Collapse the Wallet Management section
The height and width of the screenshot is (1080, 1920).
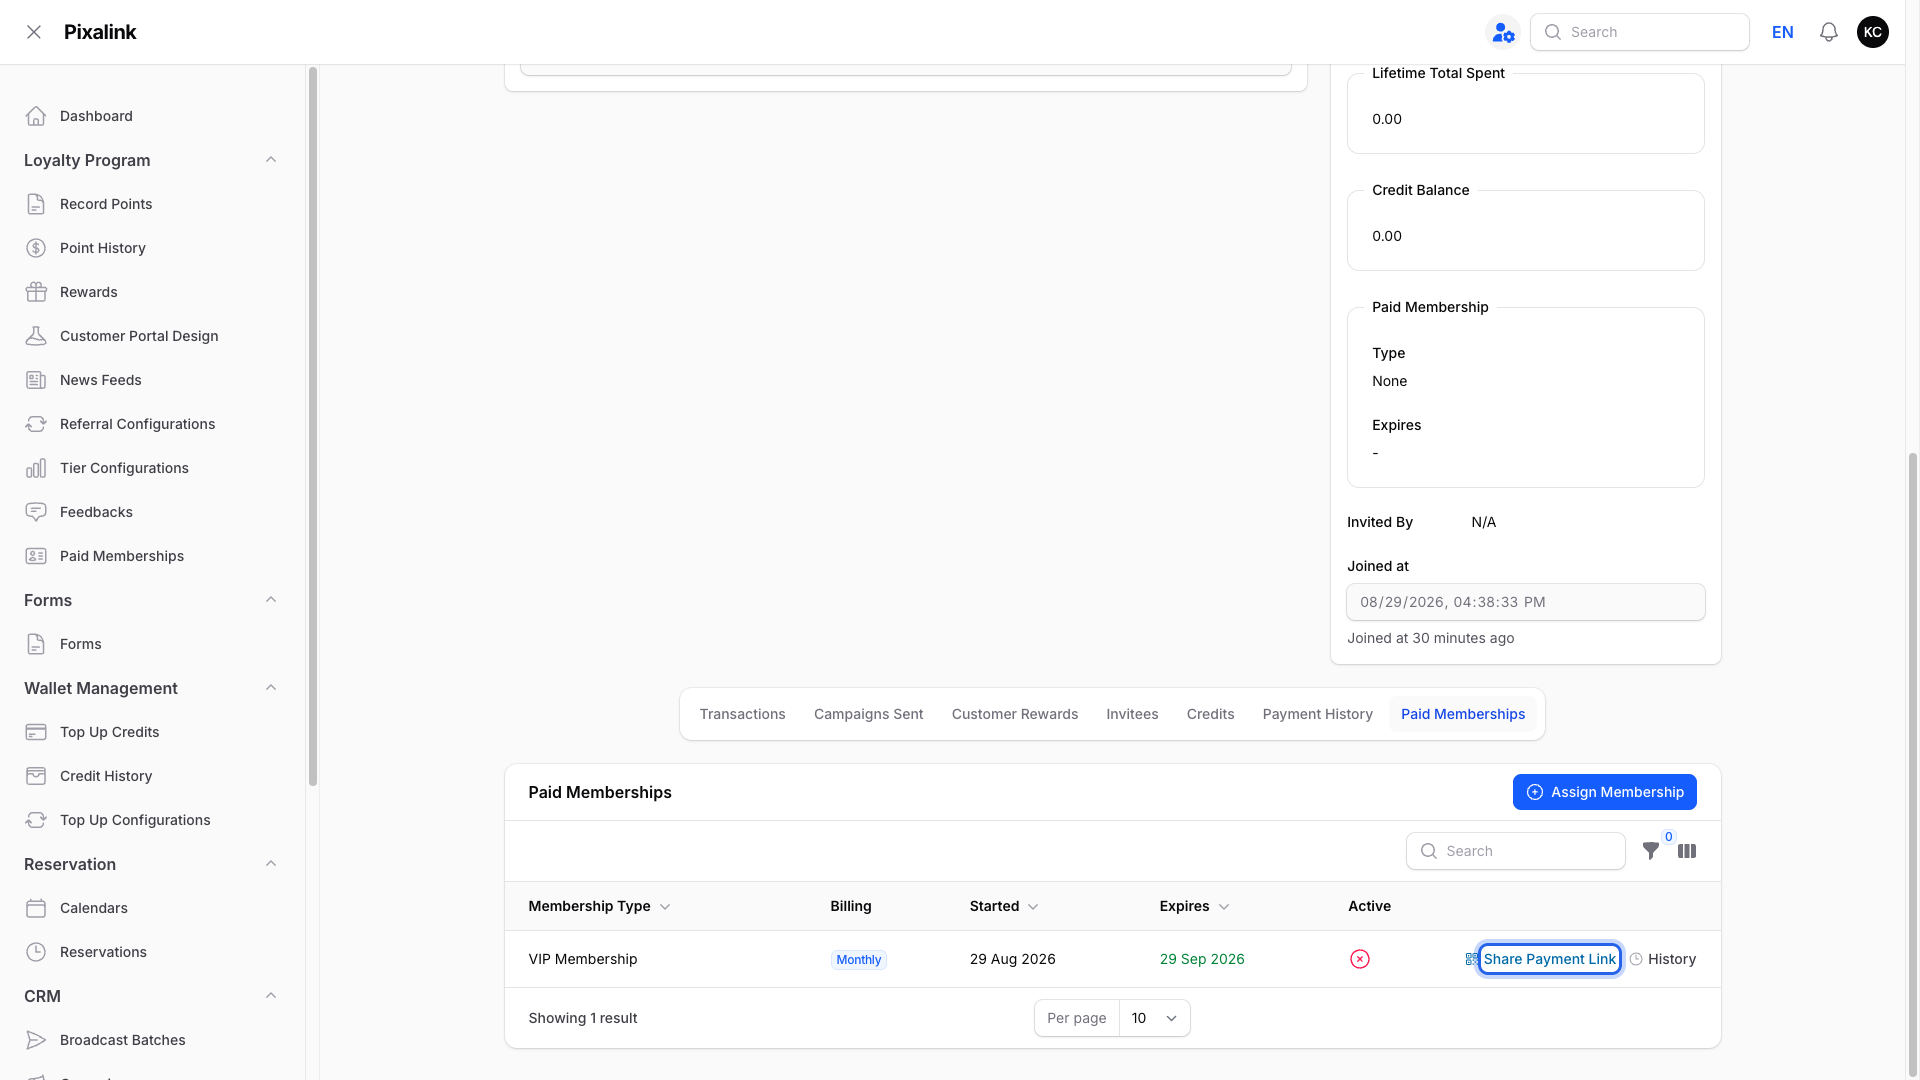pos(271,688)
